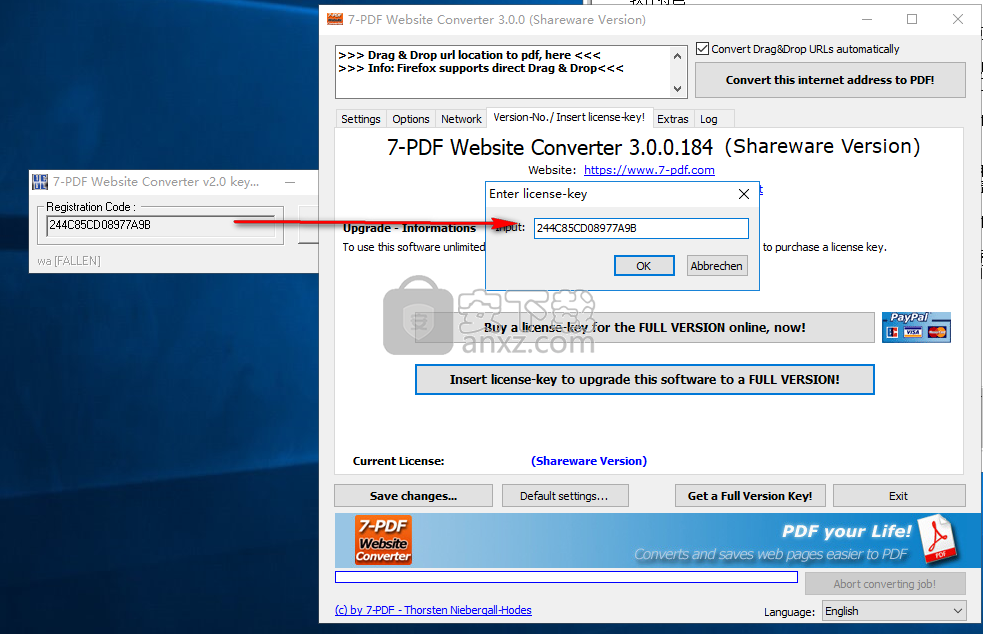Close the Enter license-key dialog
983x634 pixels.
[x=744, y=194]
